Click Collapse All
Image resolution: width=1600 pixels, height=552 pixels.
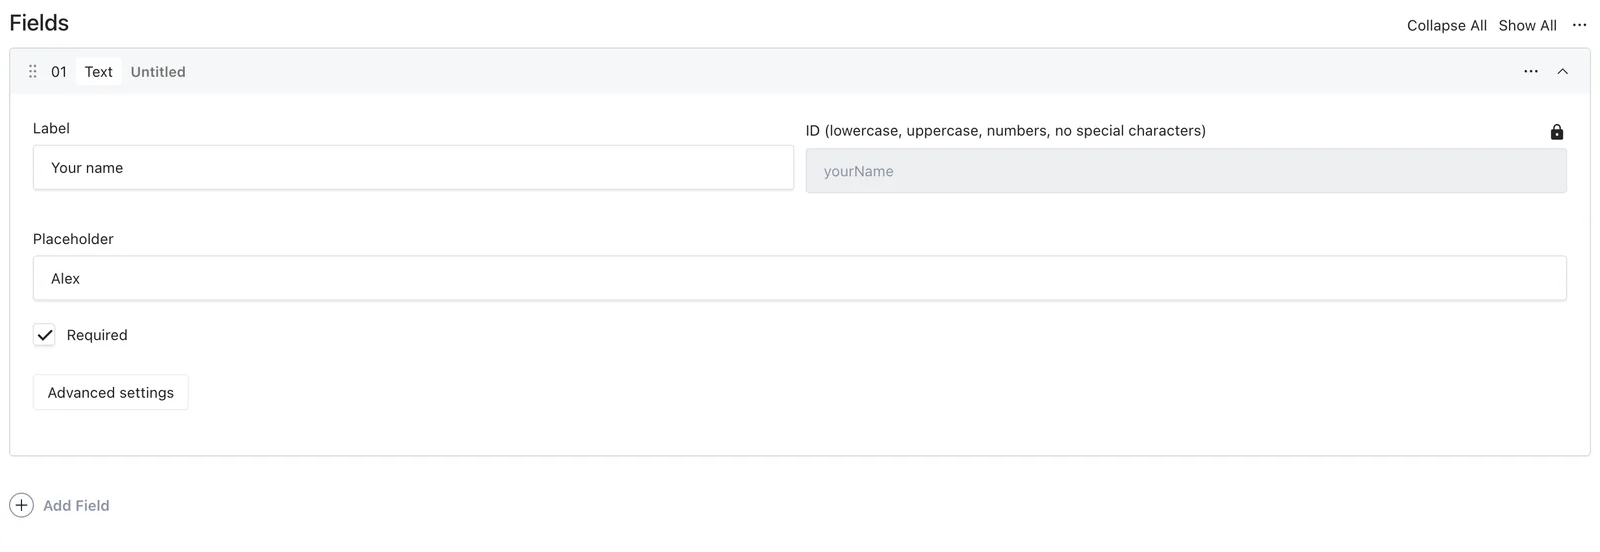click(x=1446, y=26)
